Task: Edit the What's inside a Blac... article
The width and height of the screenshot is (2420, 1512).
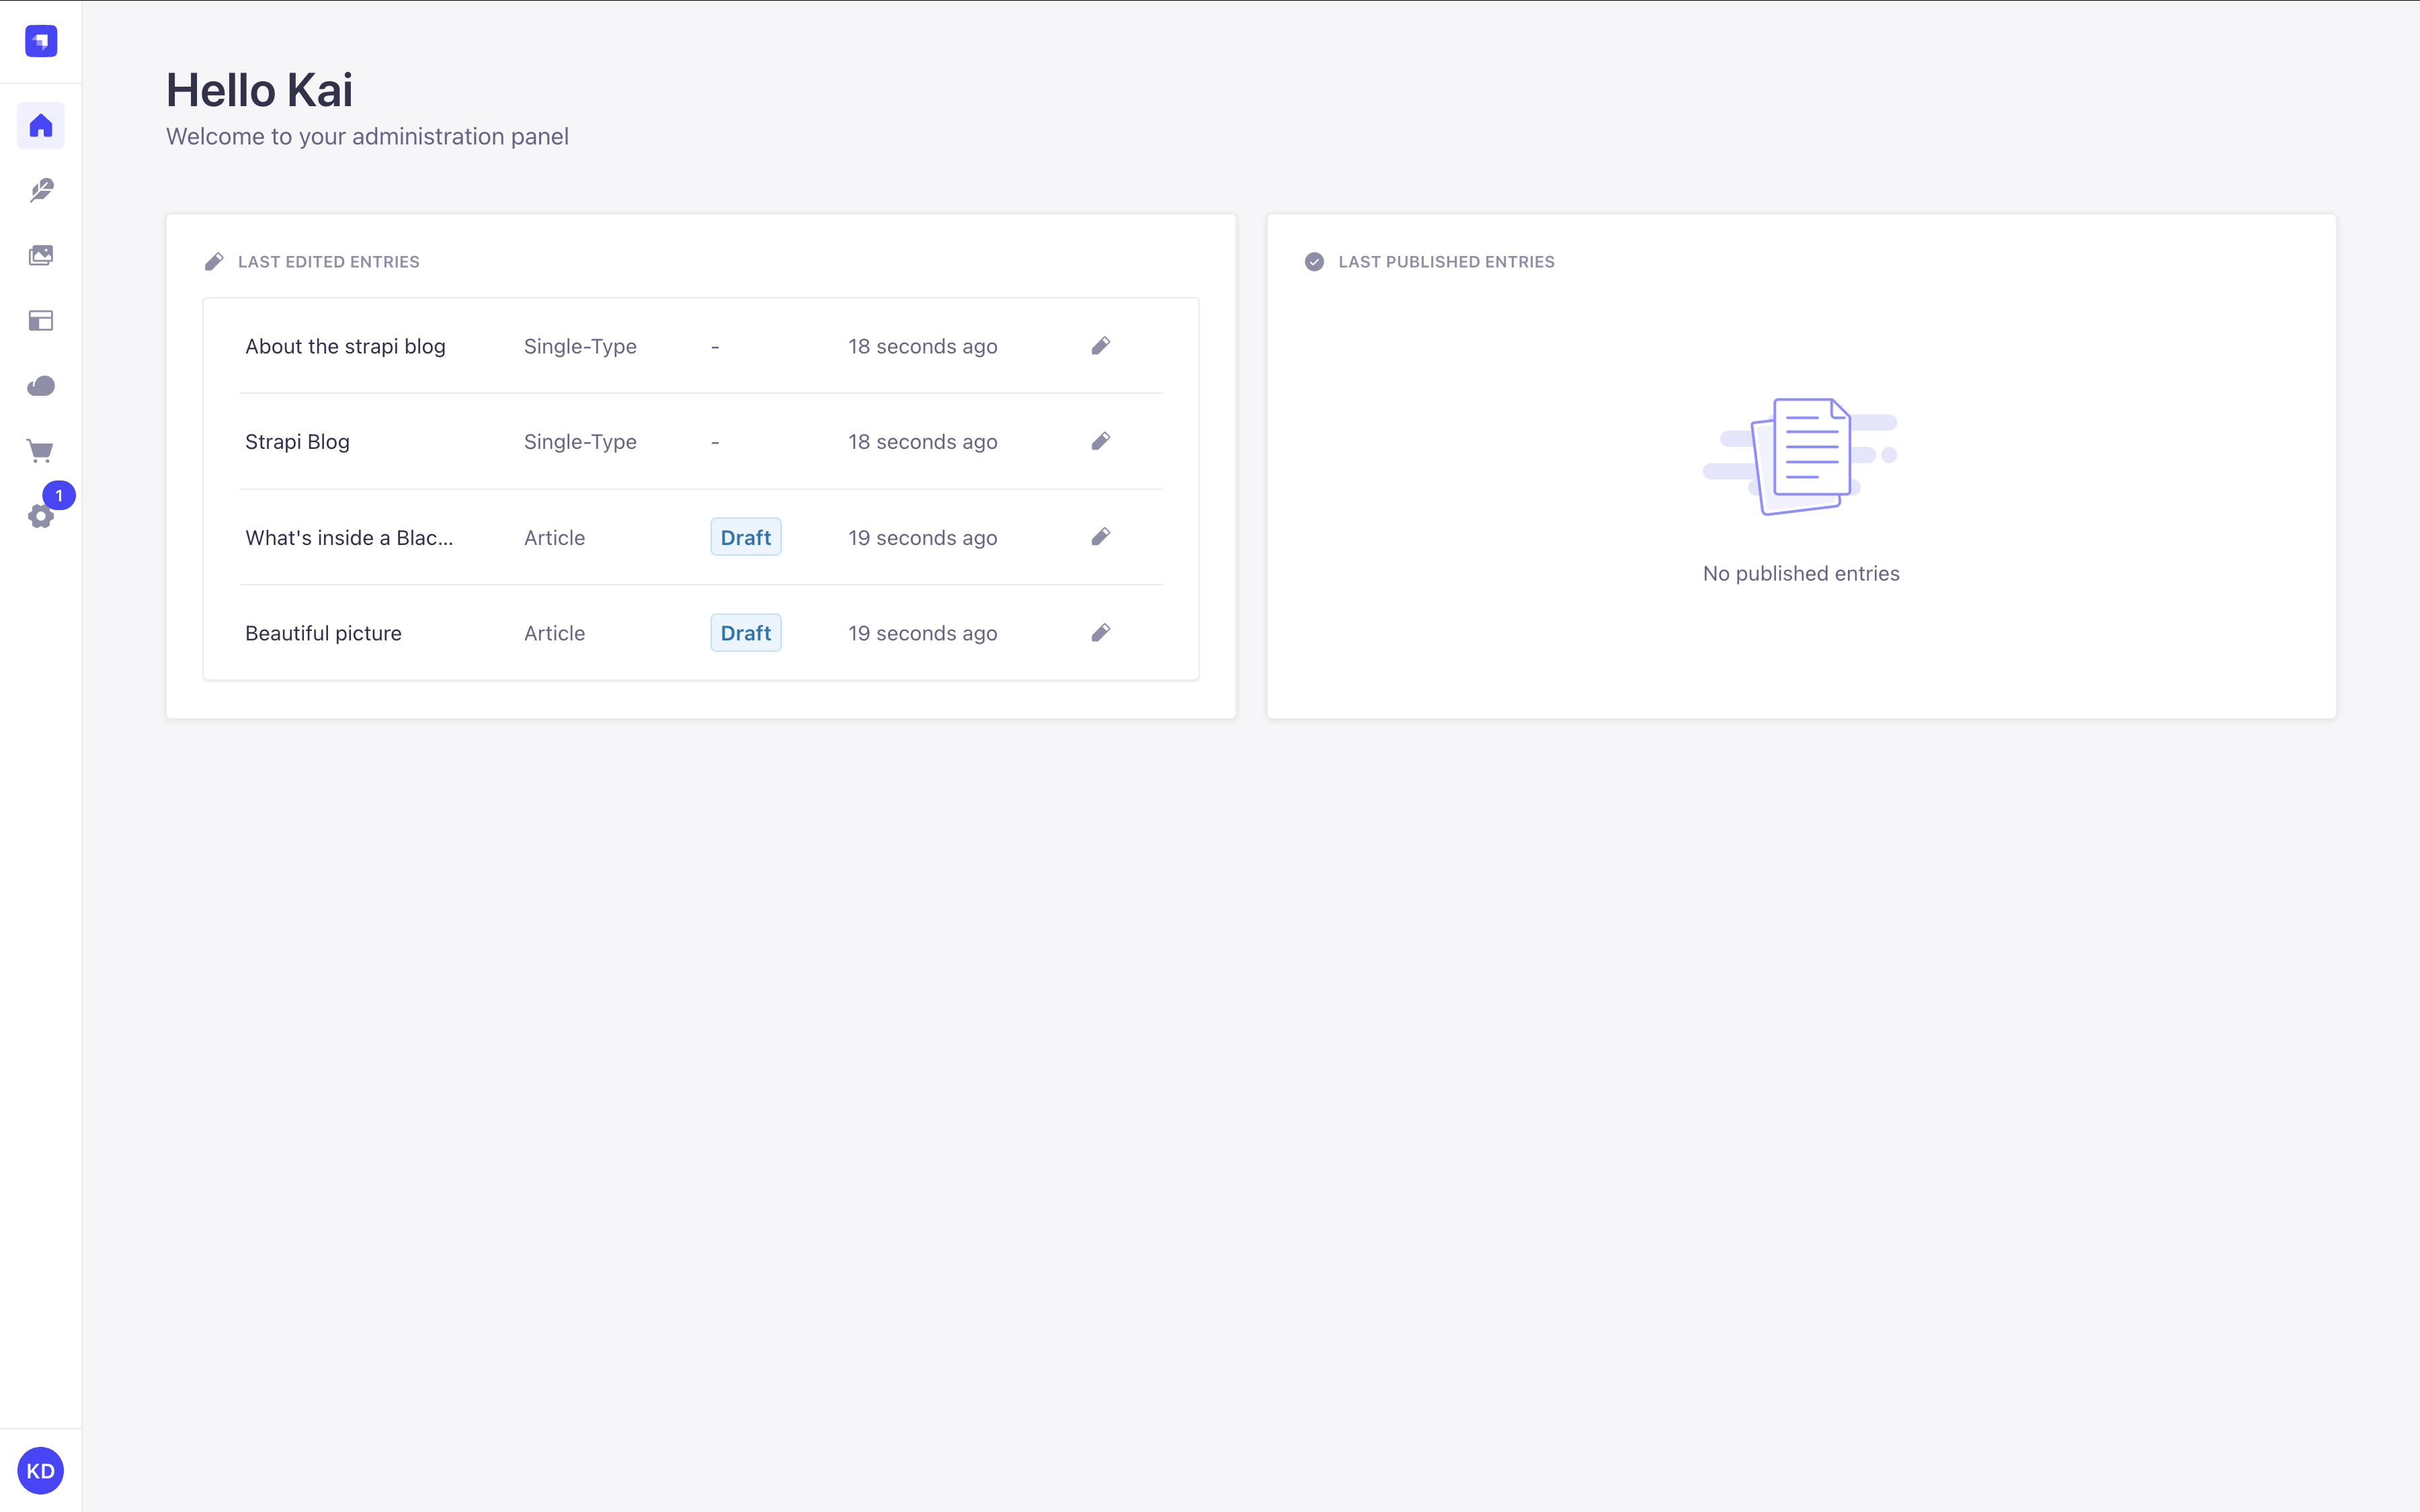Action: [1100, 537]
